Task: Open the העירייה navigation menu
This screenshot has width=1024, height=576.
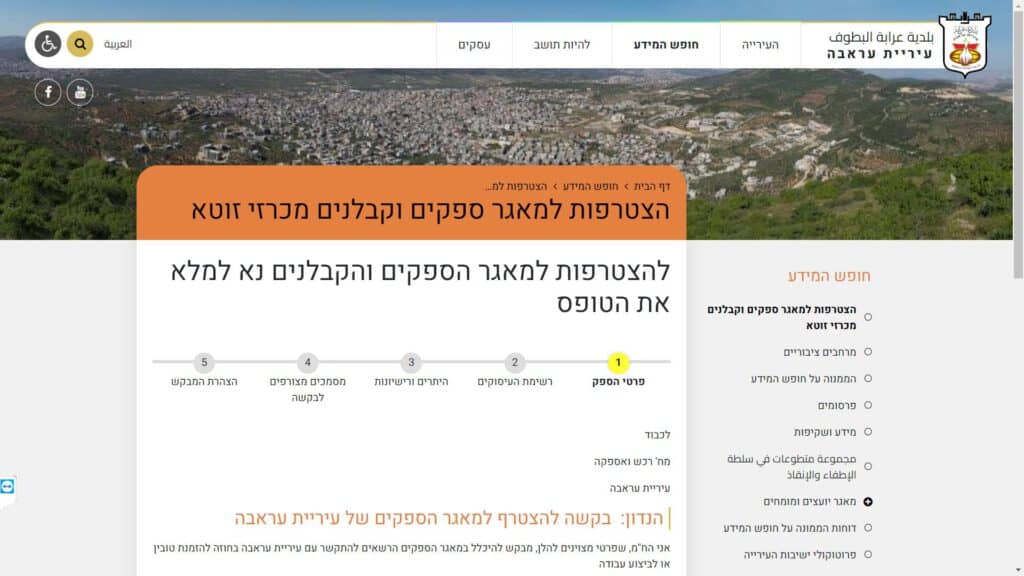Action: coord(760,45)
